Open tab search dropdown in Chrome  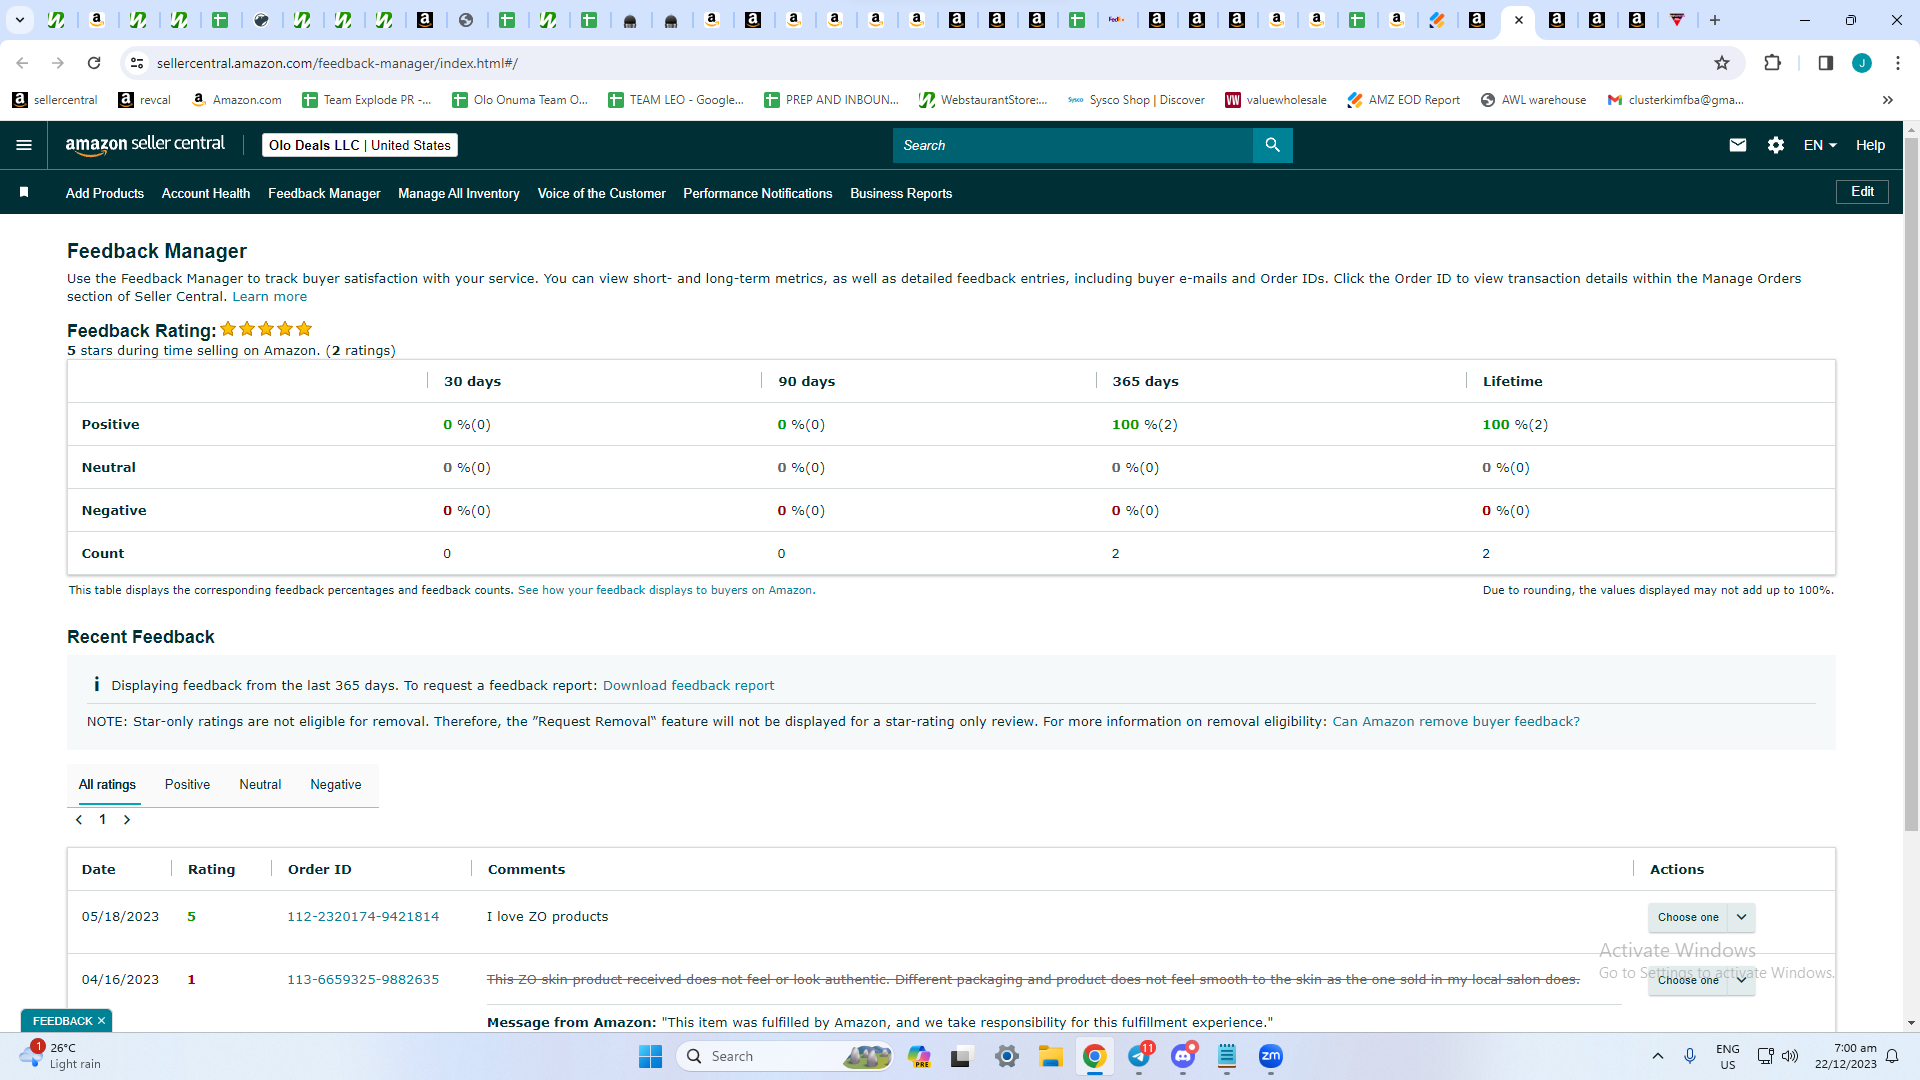pos(19,20)
